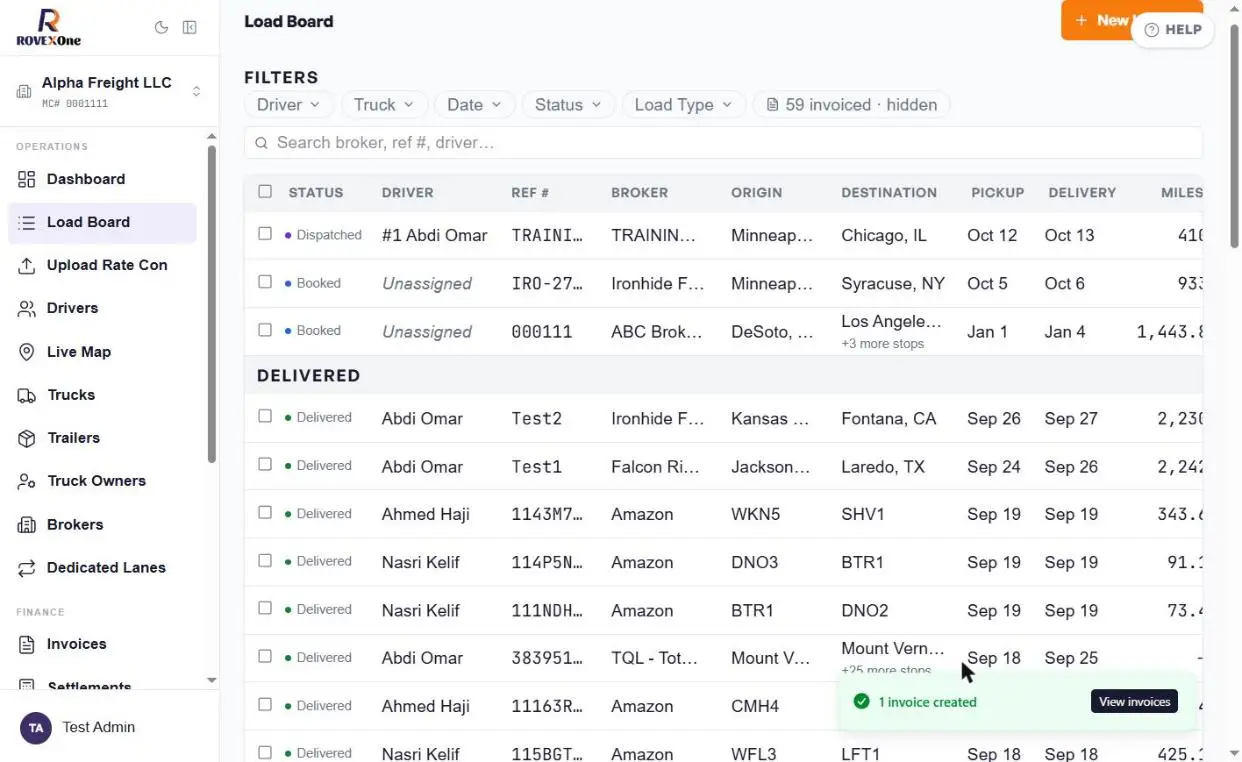Click the sidebar vertical scrollbar
The width and height of the screenshot is (1242, 762).
pos(212,305)
